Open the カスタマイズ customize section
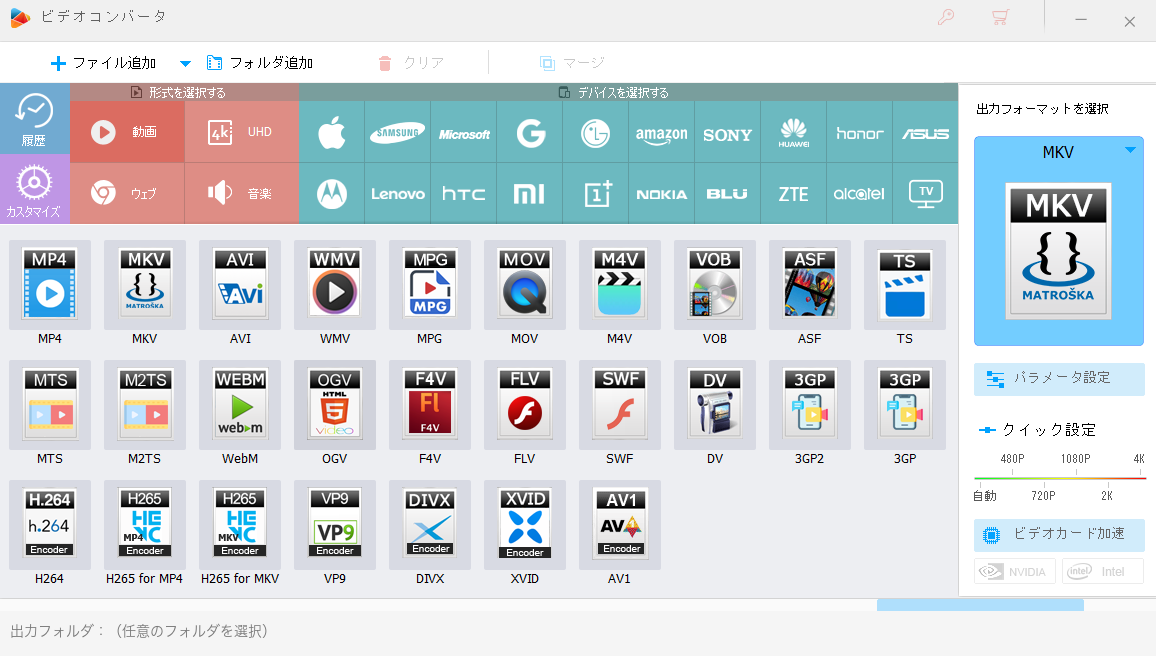This screenshot has width=1156, height=656. click(x=35, y=189)
